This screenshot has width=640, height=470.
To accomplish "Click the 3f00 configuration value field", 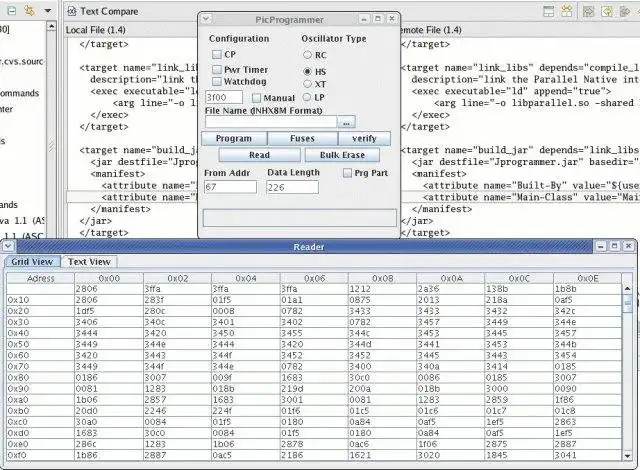I will pos(224,98).
